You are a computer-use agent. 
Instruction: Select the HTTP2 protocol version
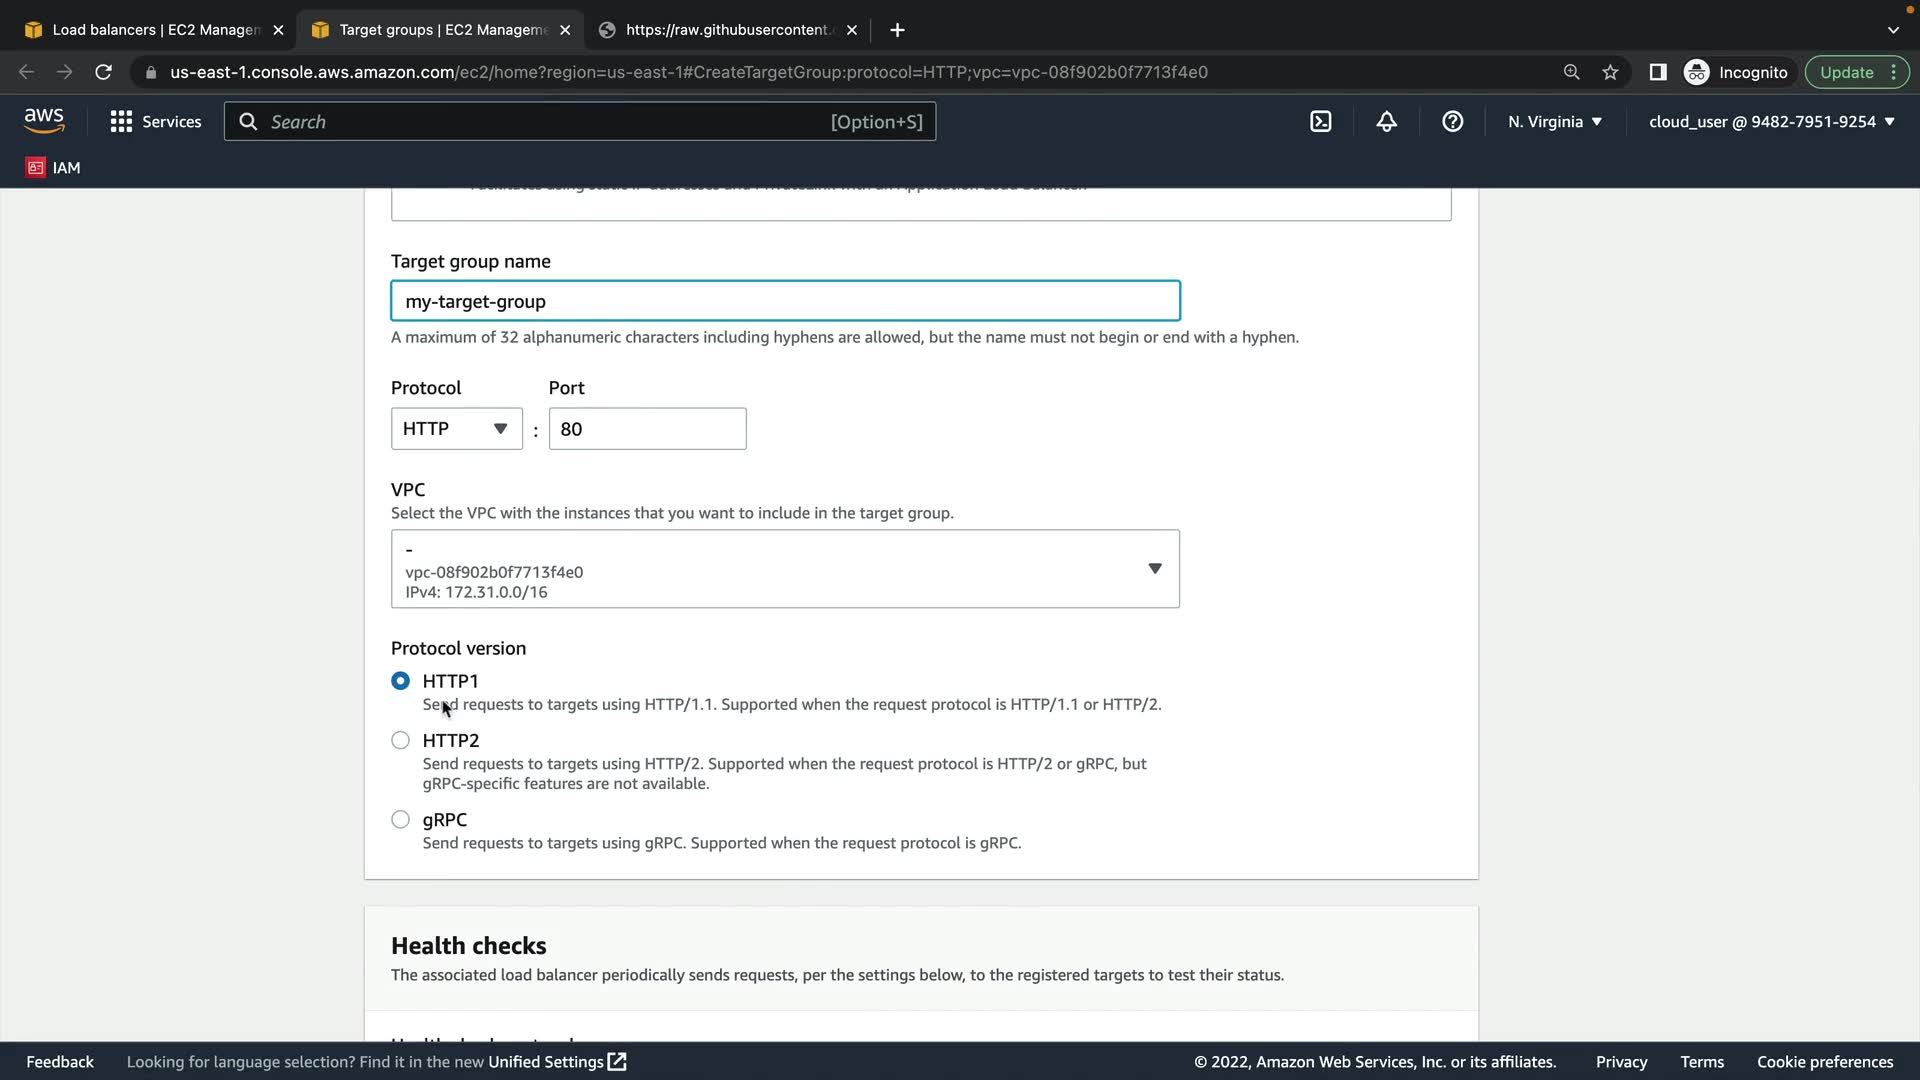pyautogui.click(x=400, y=741)
